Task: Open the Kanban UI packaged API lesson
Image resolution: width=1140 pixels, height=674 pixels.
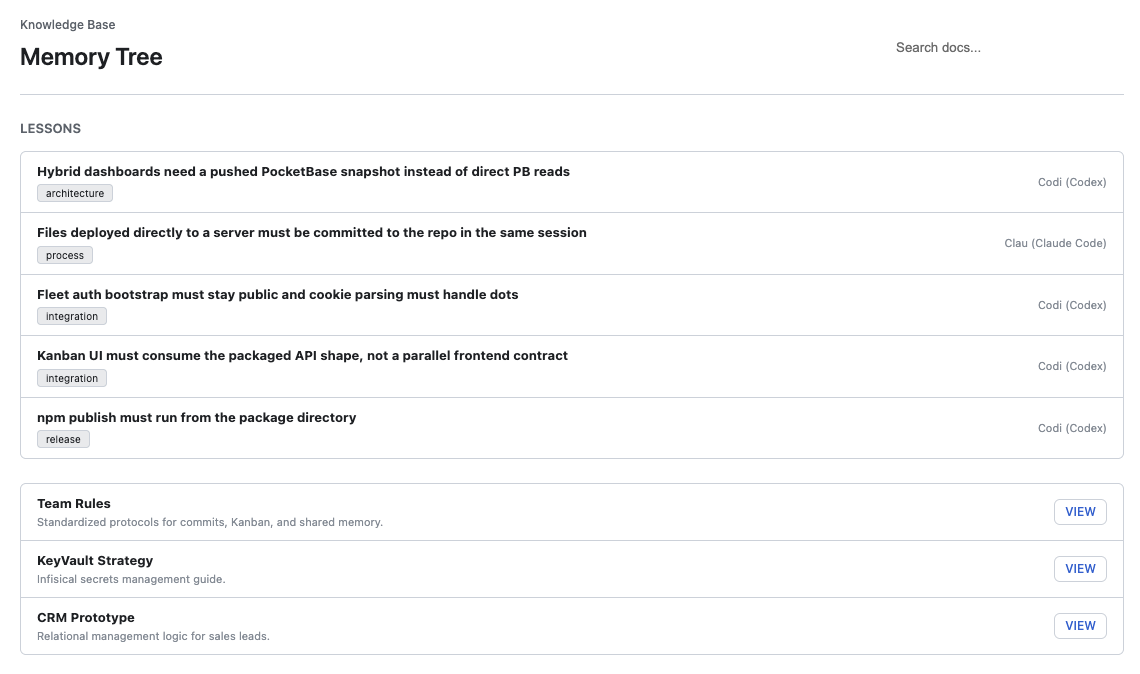Action: 300,355
